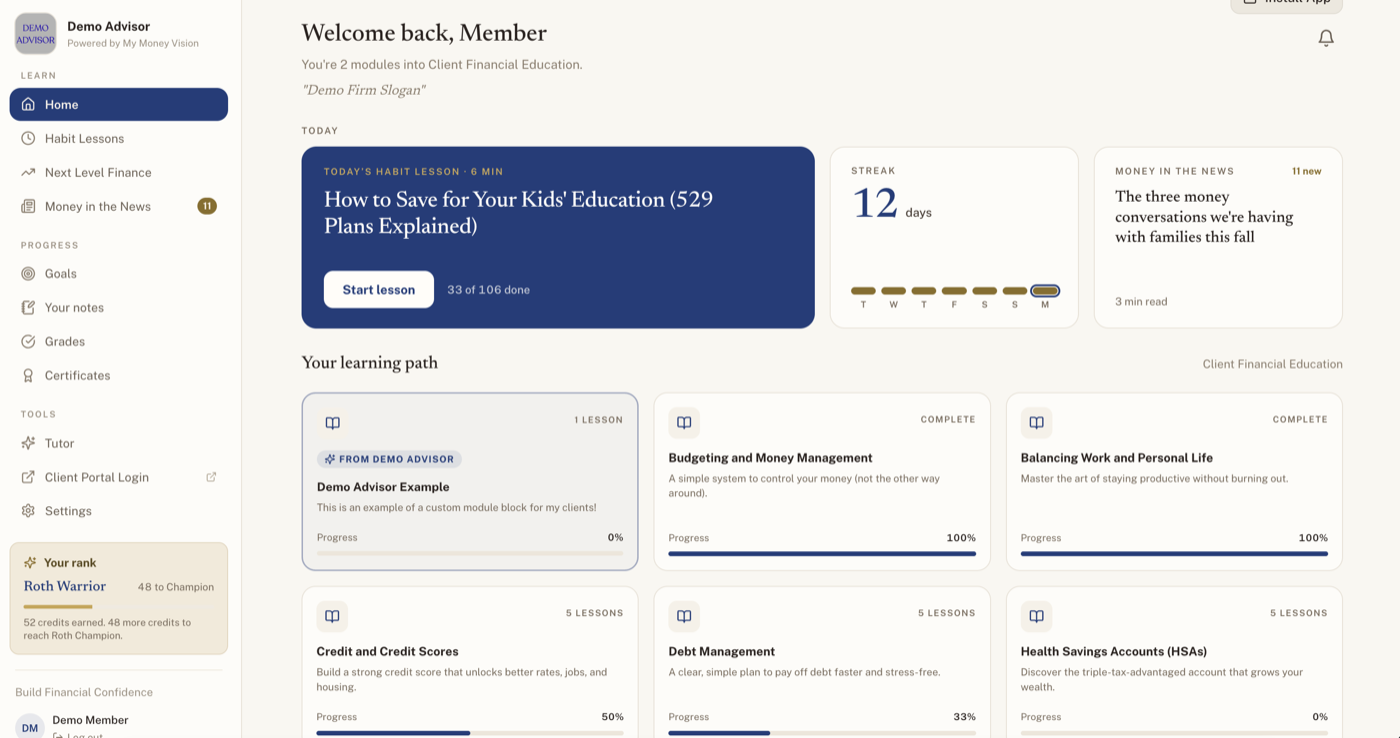Click the book icon on Demo Advisor Example card
Viewport: 1400px width, 738px height.
[333, 423]
